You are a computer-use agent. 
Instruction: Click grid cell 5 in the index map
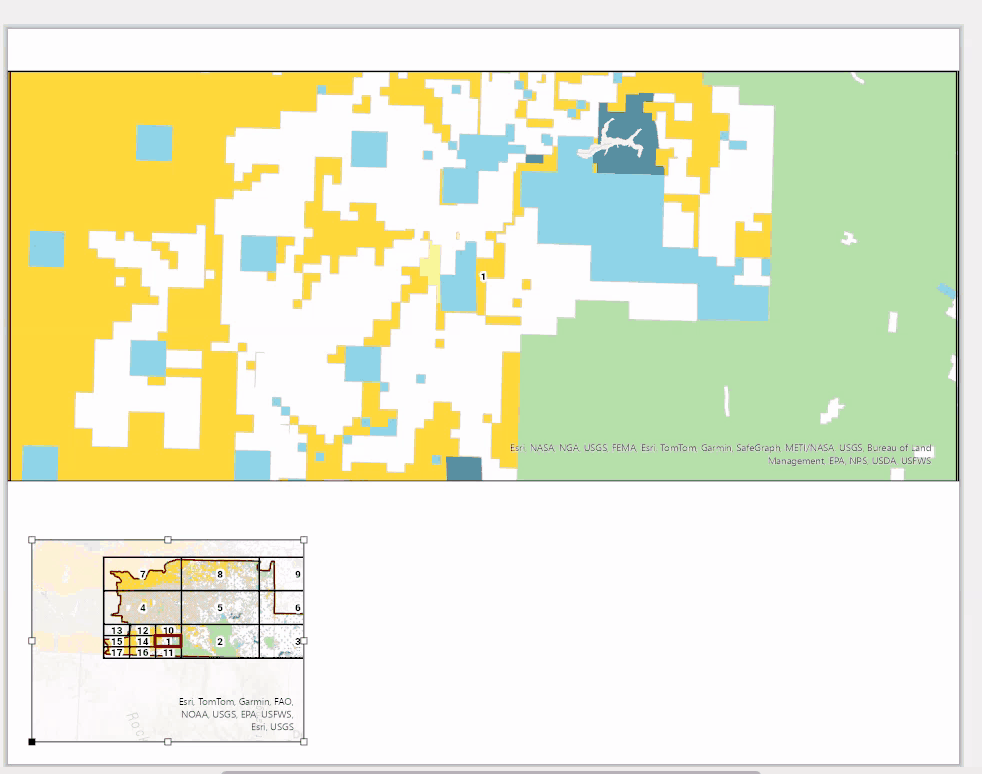point(220,607)
